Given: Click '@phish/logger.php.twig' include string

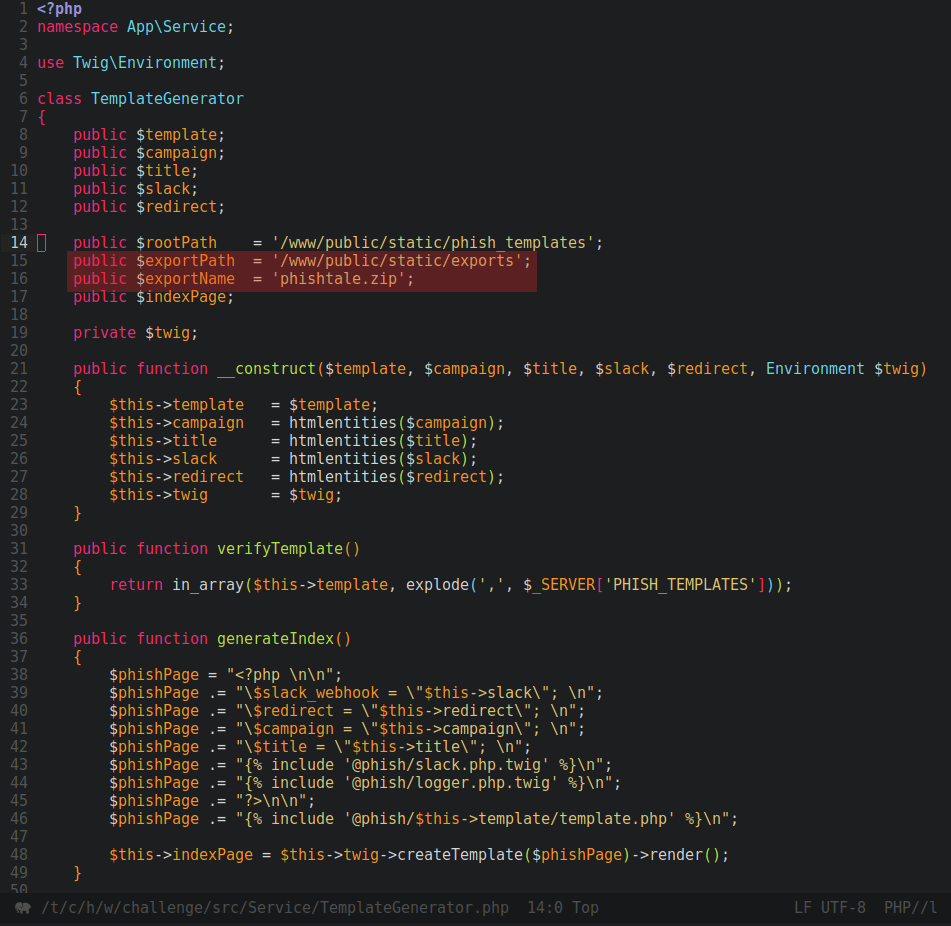Looking at the screenshot, I should (451, 783).
